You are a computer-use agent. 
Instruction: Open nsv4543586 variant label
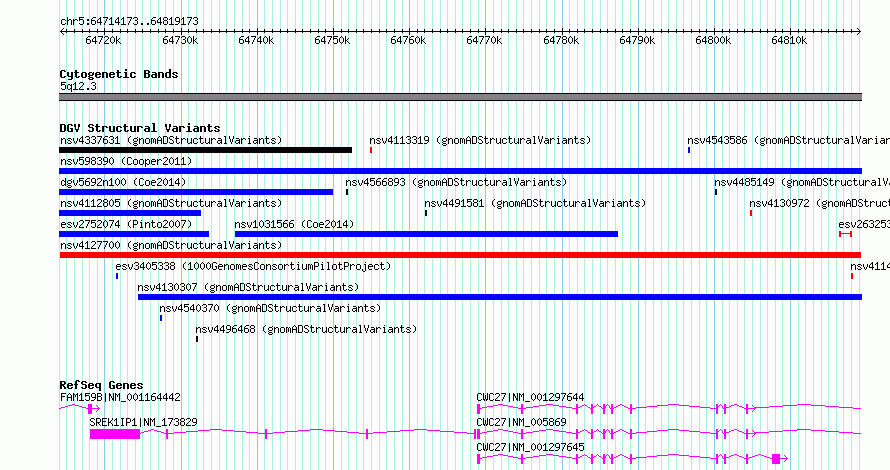[788, 140]
